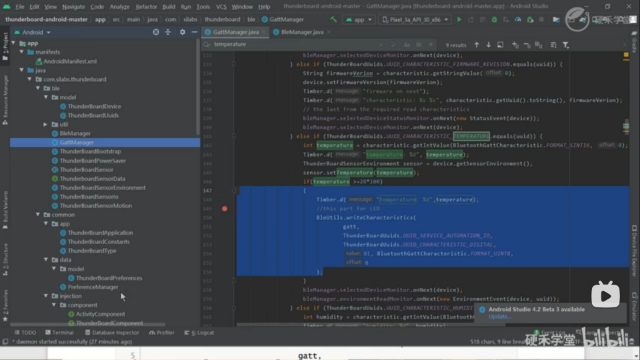Screen dimensions: 640x360
Task: Open the VCS menu
Action: pos(221,7)
